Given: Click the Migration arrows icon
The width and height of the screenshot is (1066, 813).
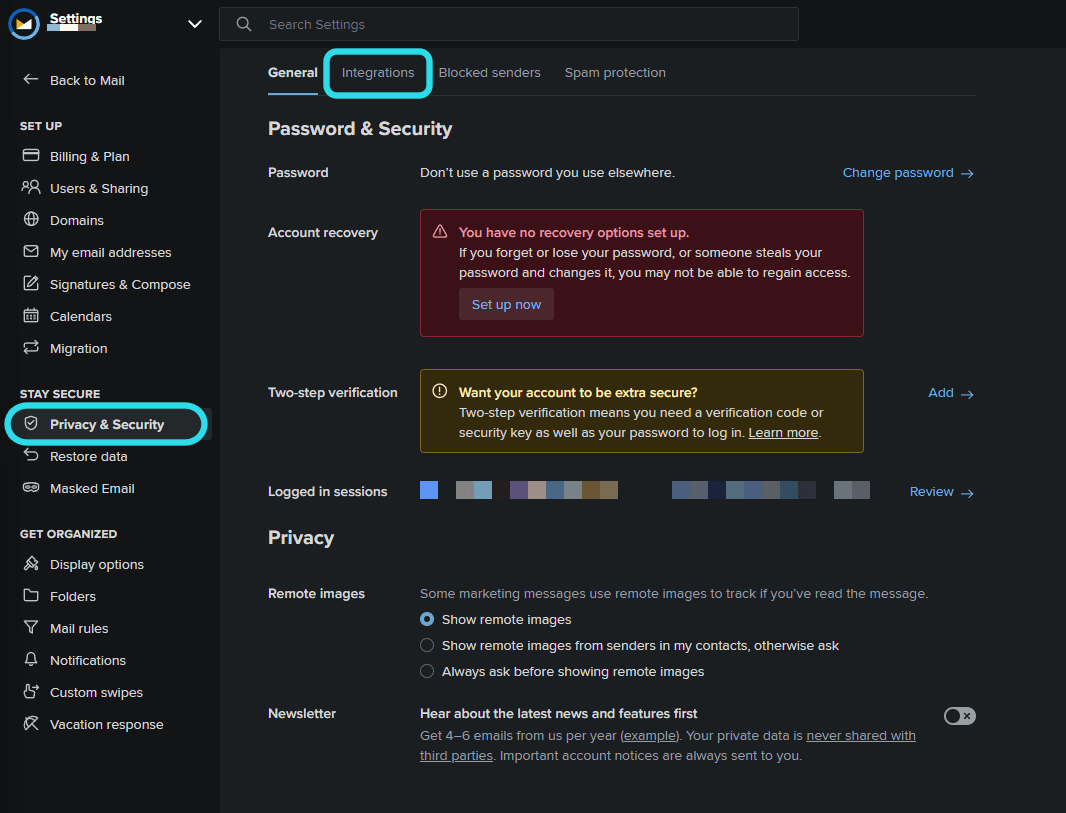Looking at the screenshot, I should coord(31,348).
